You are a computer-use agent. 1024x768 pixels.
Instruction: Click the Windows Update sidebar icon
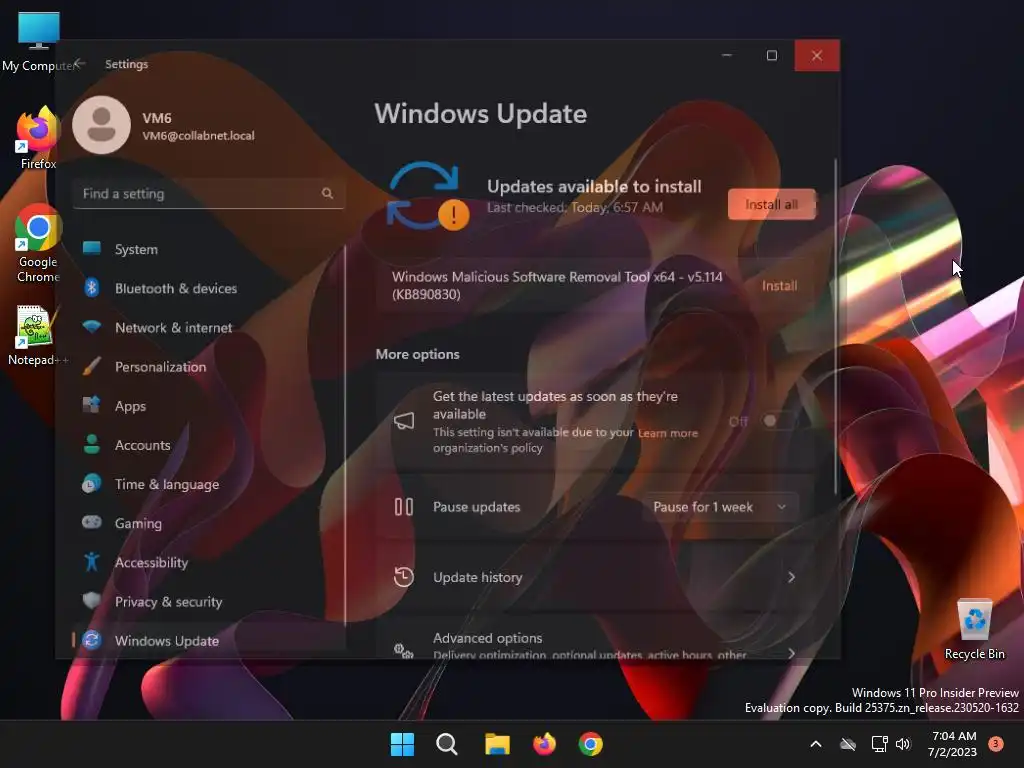tap(91, 640)
